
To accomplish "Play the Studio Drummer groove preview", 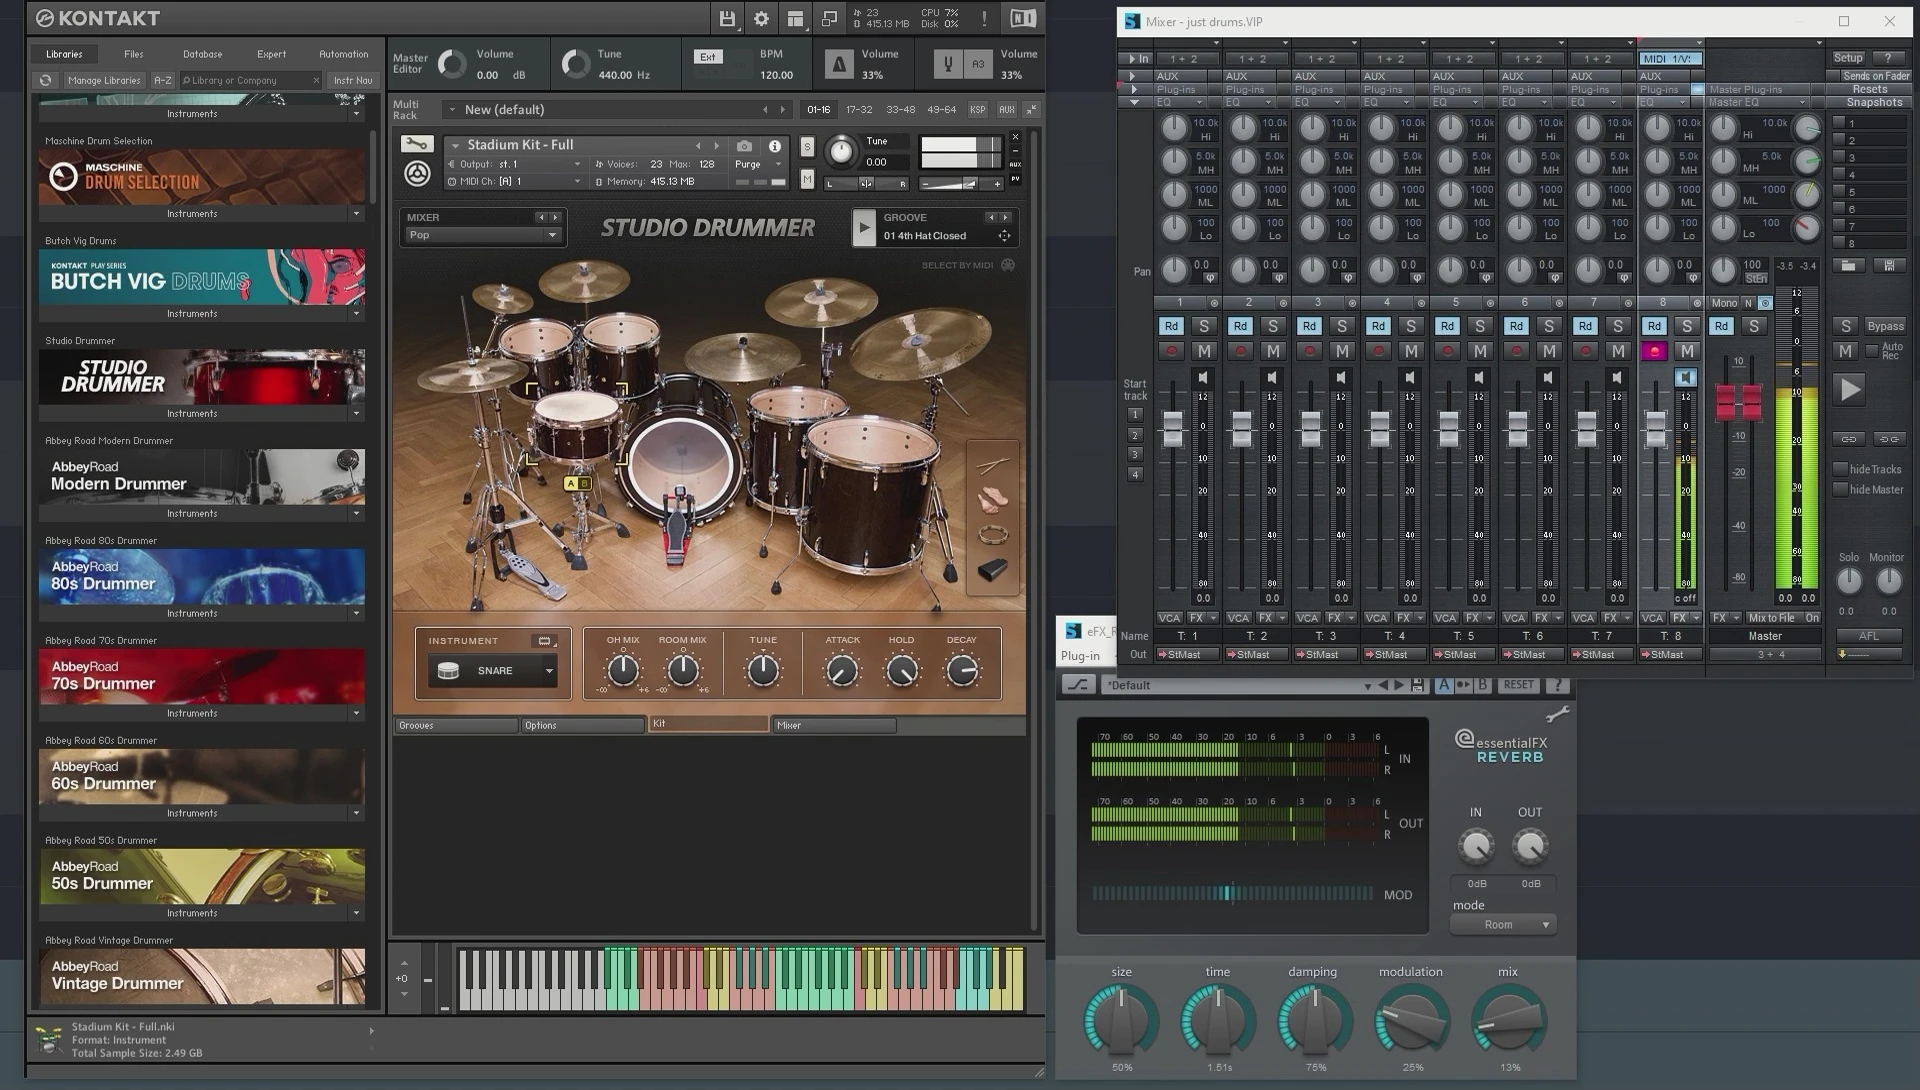I will 863,227.
